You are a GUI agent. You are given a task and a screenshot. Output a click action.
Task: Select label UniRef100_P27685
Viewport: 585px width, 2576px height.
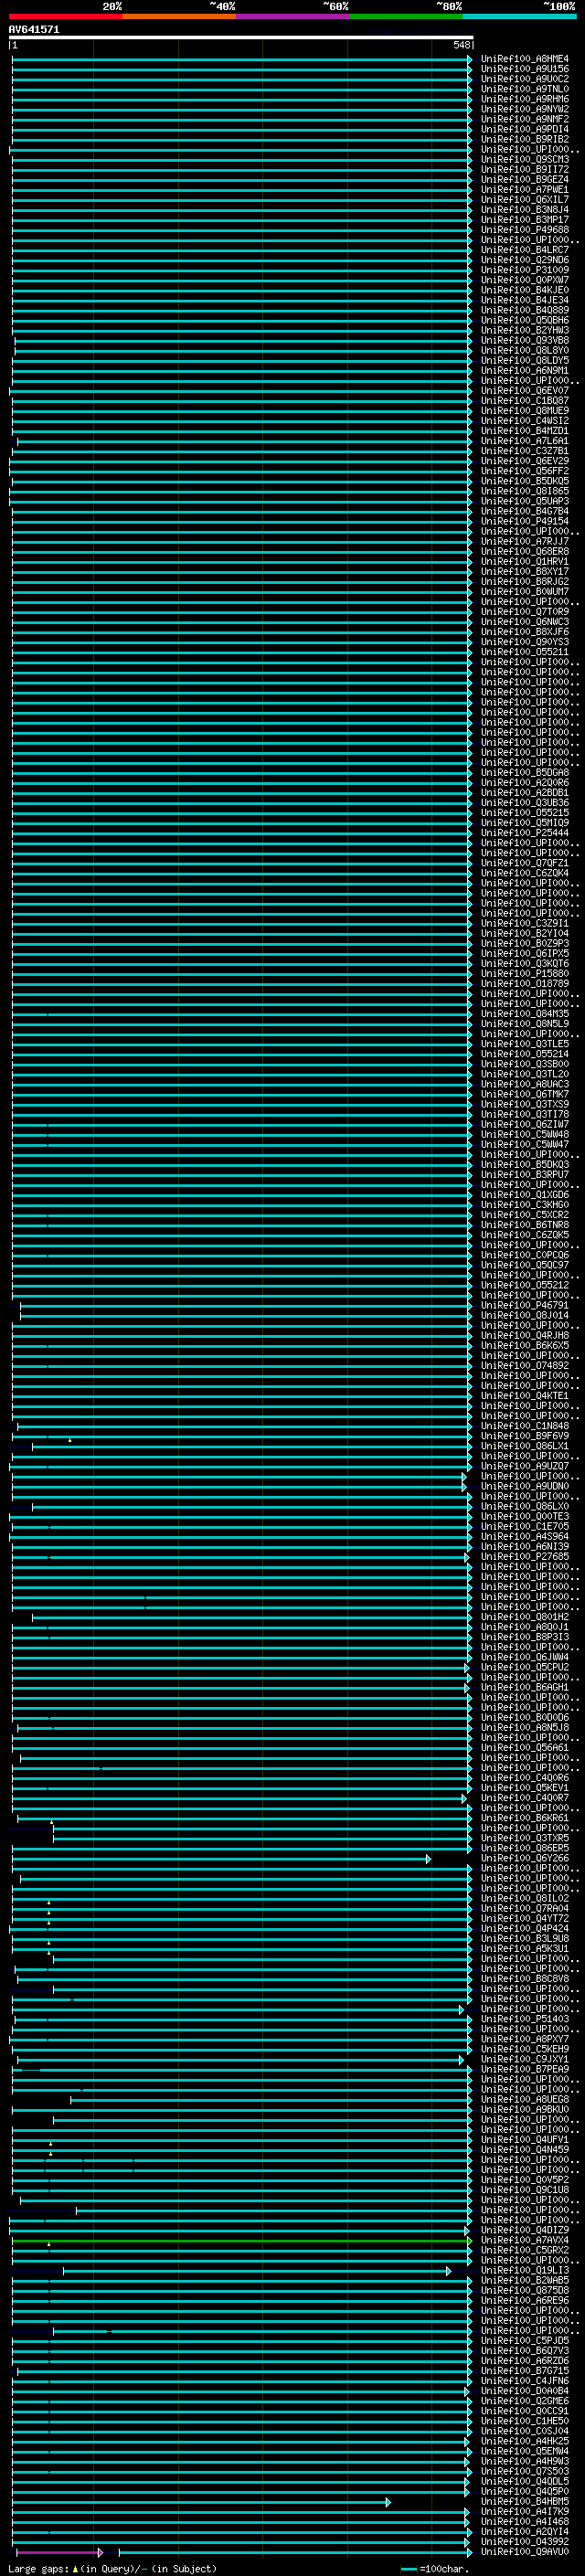coord(524,1557)
